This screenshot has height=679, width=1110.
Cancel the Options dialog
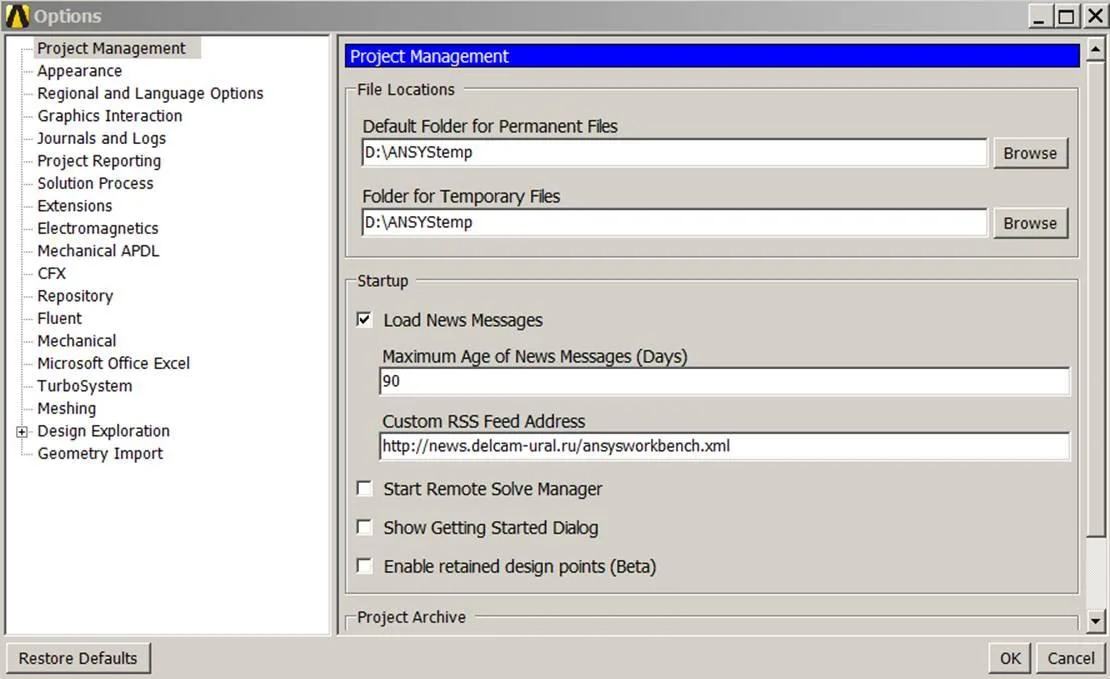click(x=1070, y=658)
